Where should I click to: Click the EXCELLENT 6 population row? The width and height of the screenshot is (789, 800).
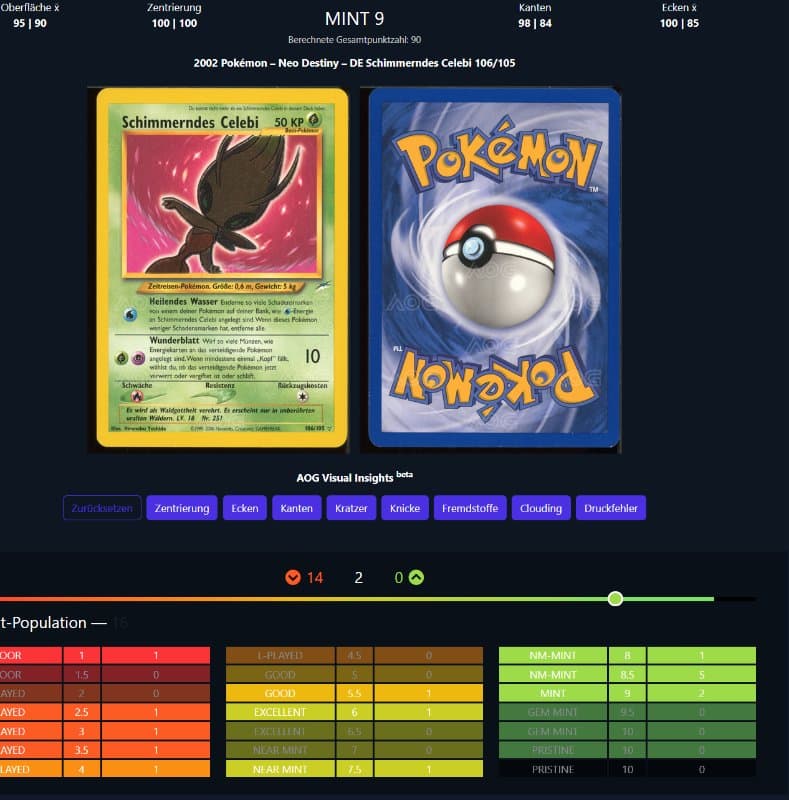354,712
